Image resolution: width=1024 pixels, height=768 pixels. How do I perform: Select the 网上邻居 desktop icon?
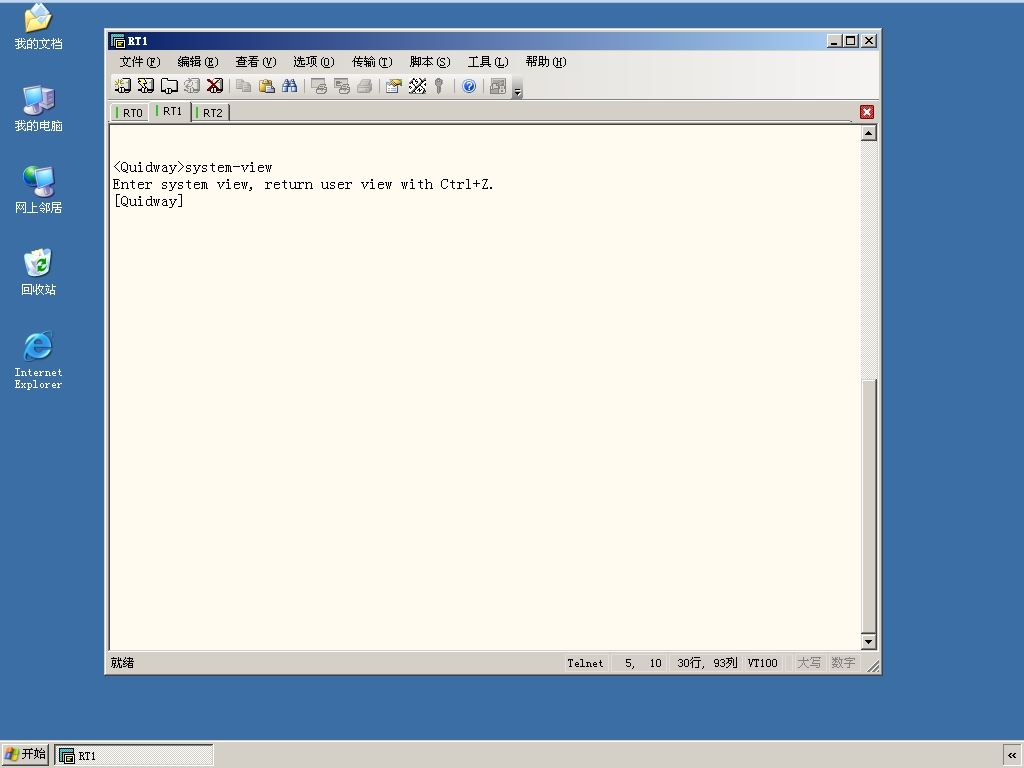click(38, 190)
